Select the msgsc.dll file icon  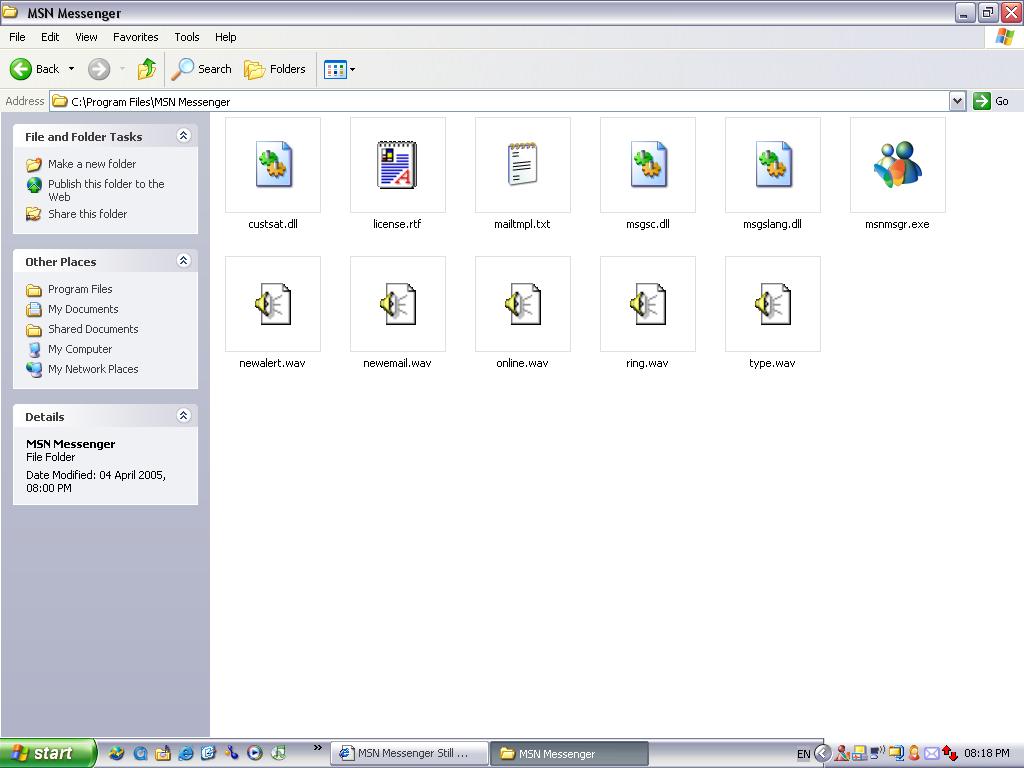pos(648,165)
